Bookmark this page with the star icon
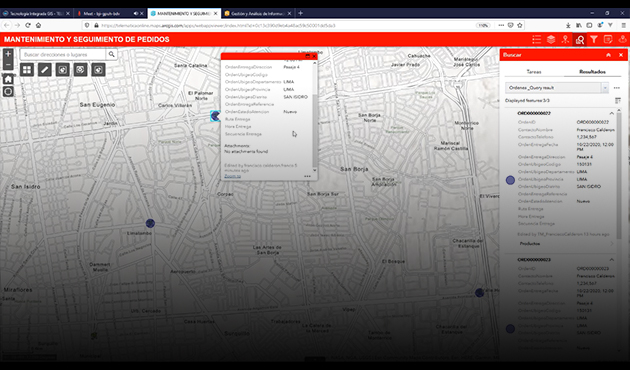 coord(520,25)
